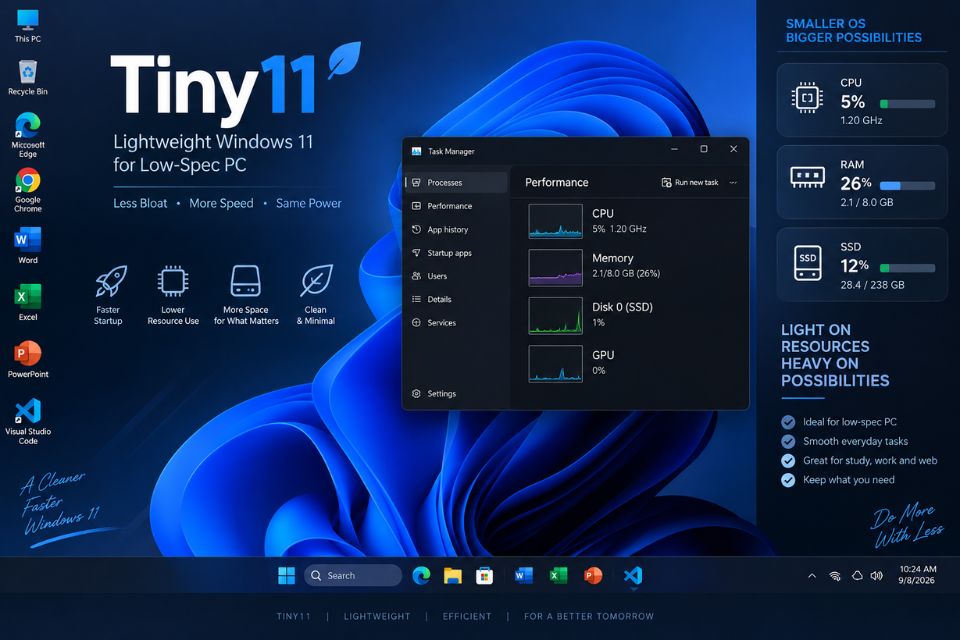Viewport: 960px width, 640px height.
Task: Open VS Code from the taskbar
Action: click(x=633, y=576)
